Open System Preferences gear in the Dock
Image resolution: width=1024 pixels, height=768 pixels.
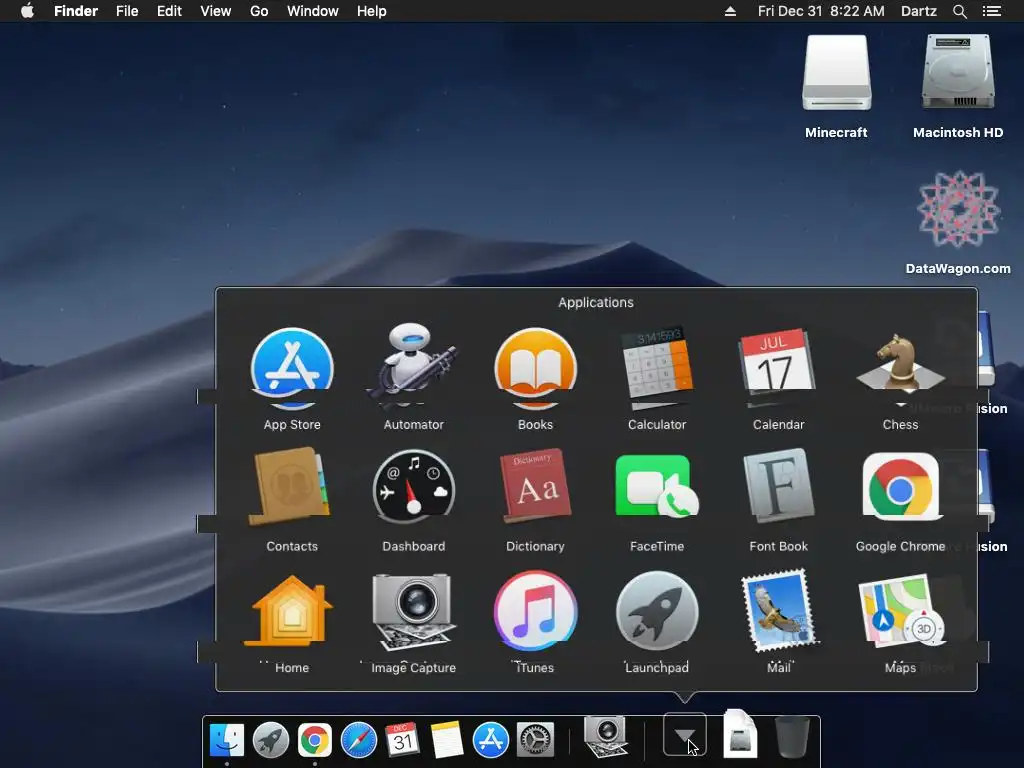pos(535,740)
